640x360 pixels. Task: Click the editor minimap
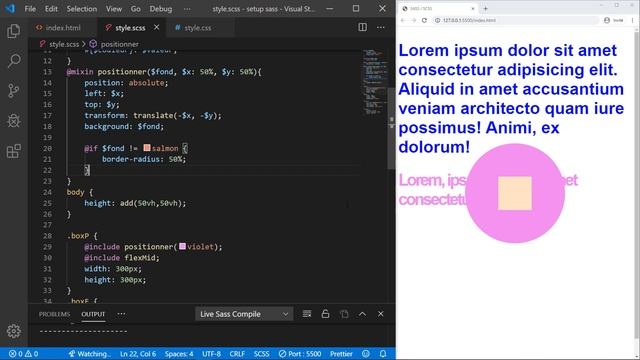tap(375, 82)
